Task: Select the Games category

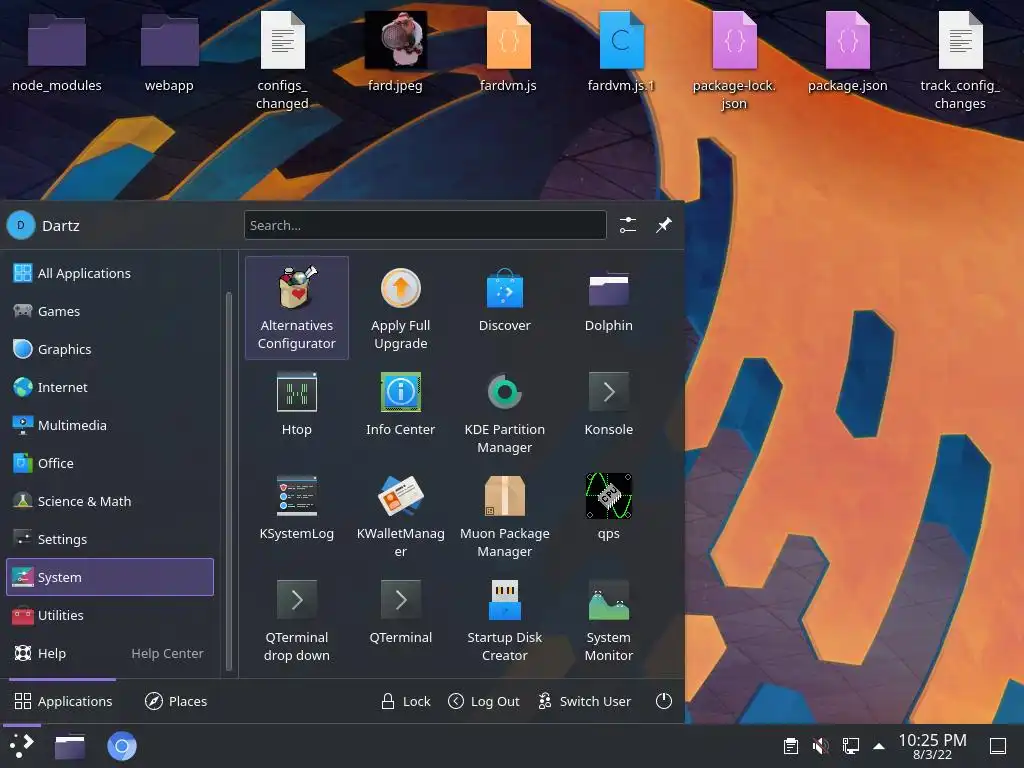Action: coord(110,311)
